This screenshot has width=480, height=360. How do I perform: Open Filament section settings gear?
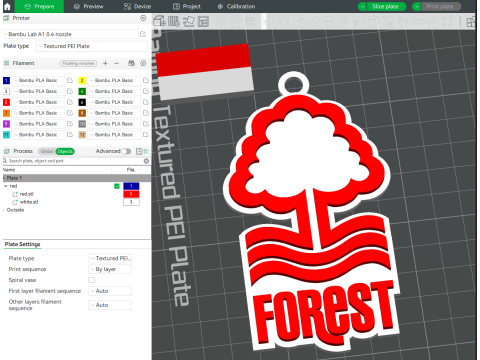[x=143, y=63]
